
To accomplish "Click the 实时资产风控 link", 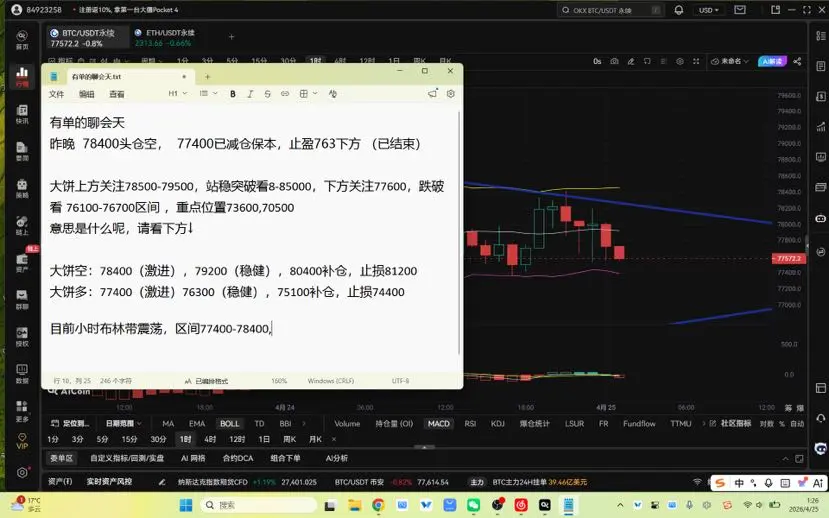I will tap(109, 482).
